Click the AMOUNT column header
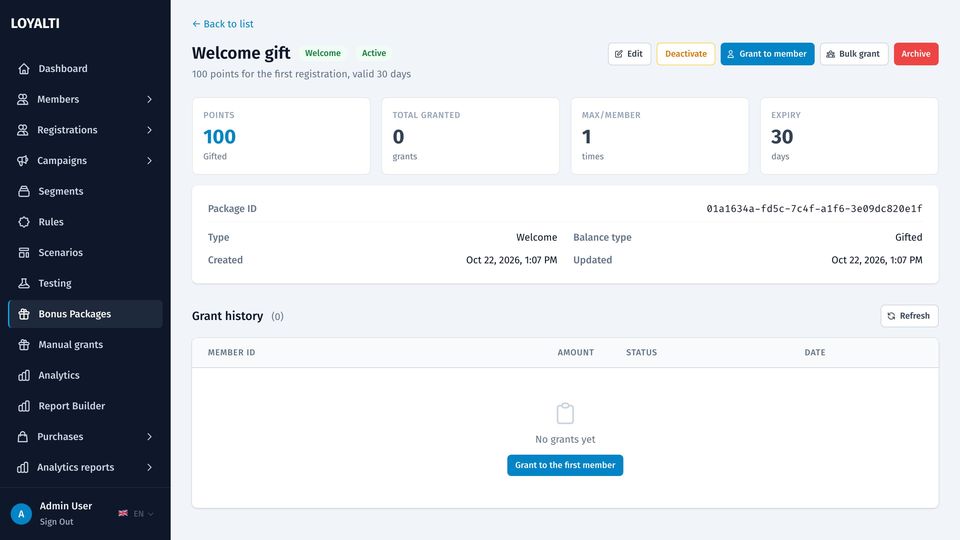Image resolution: width=960 pixels, height=540 pixels. click(576, 353)
